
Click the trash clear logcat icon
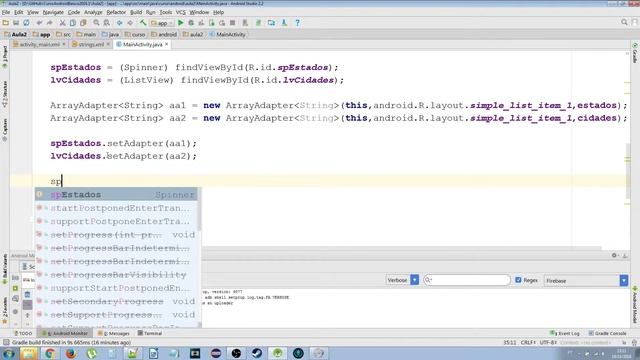[27, 294]
